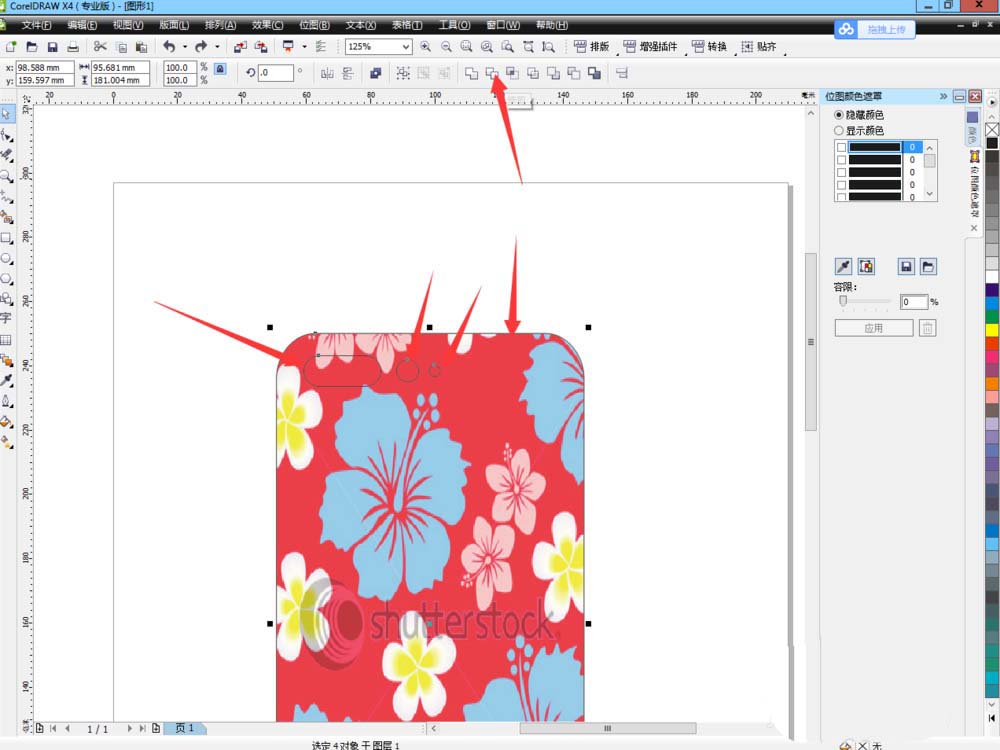This screenshot has height=750, width=1000.
Task: Click the Combine objects icon
Action: tap(376, 73)
